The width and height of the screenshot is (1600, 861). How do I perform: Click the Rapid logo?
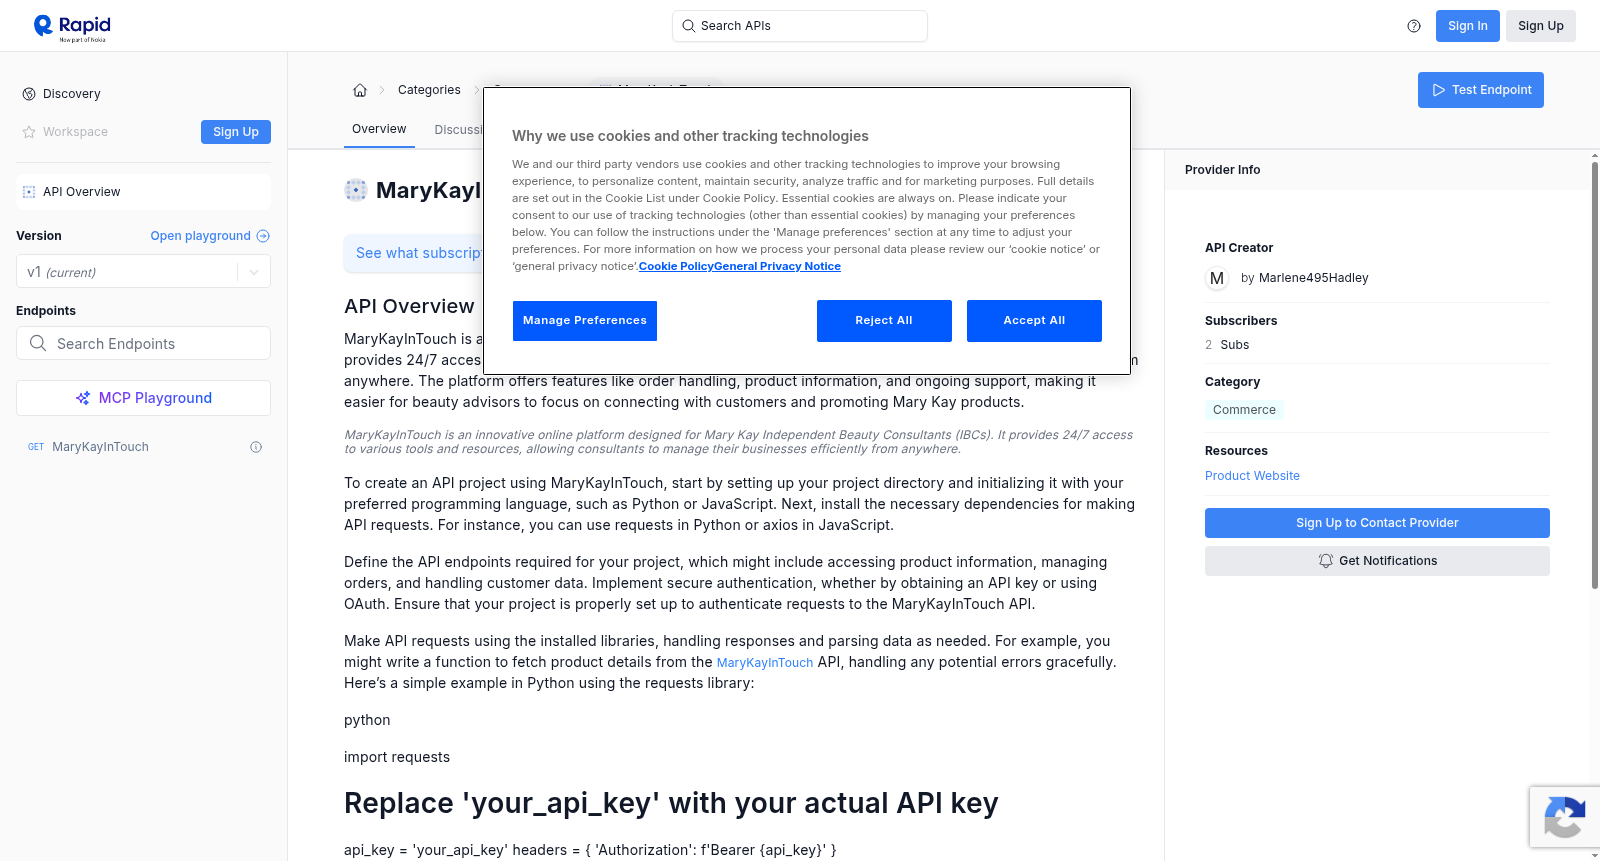(x=72, y=27)
